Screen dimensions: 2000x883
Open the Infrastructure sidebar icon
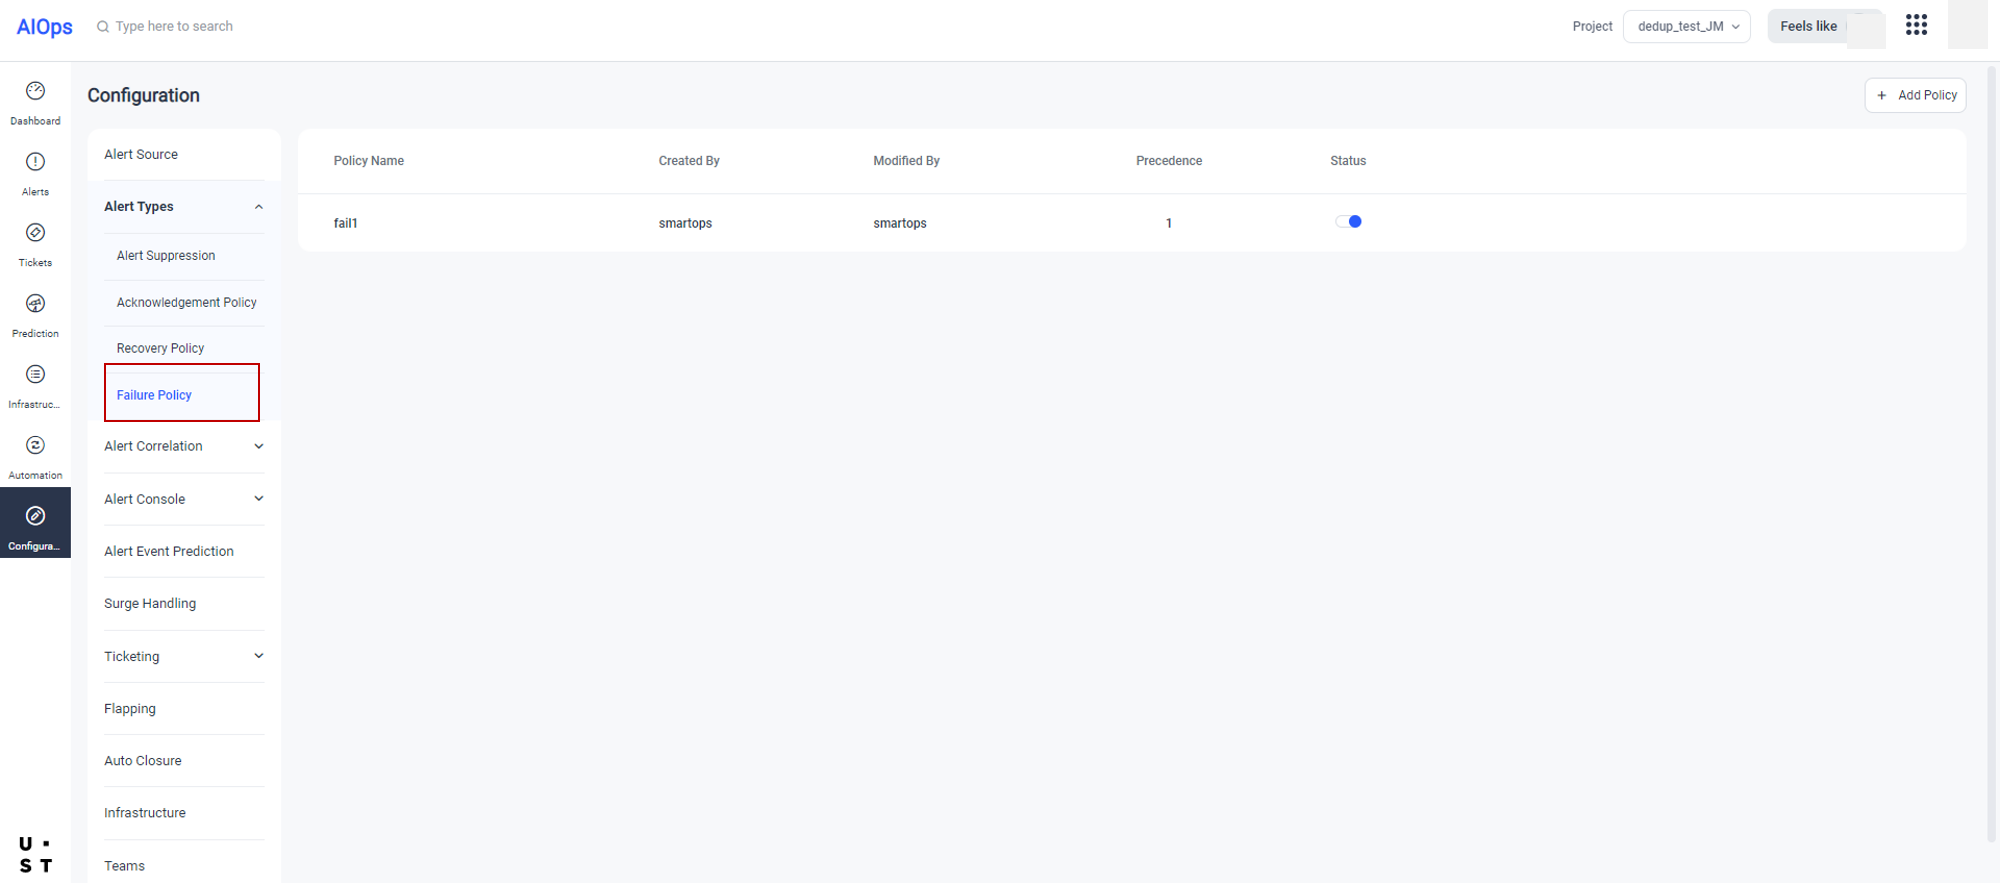pos(35,376)
